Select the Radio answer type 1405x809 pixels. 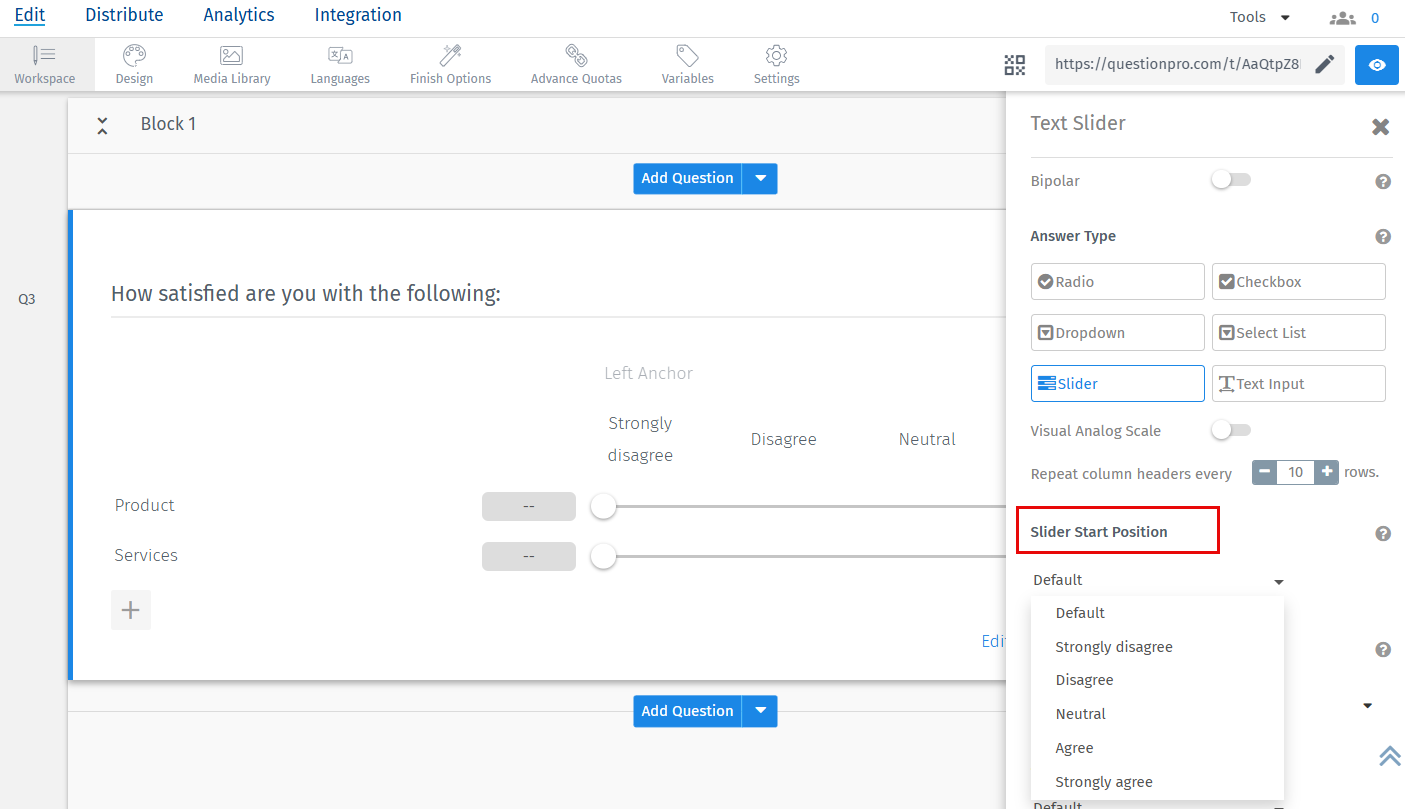point(1117,282)
